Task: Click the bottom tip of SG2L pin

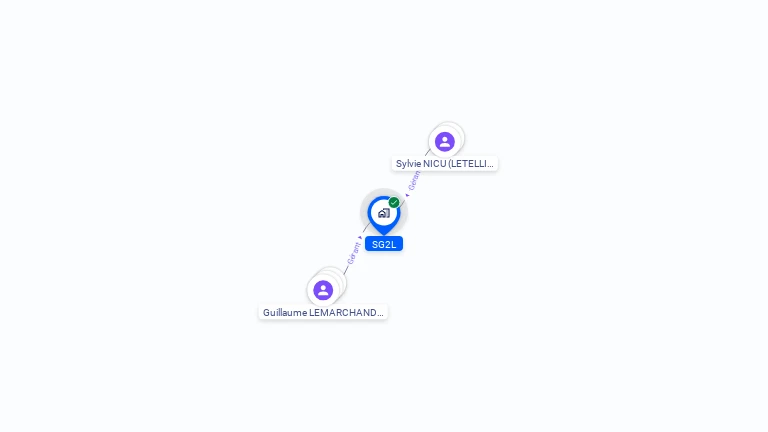Action: pyautogui.click(x=384, y=233)
